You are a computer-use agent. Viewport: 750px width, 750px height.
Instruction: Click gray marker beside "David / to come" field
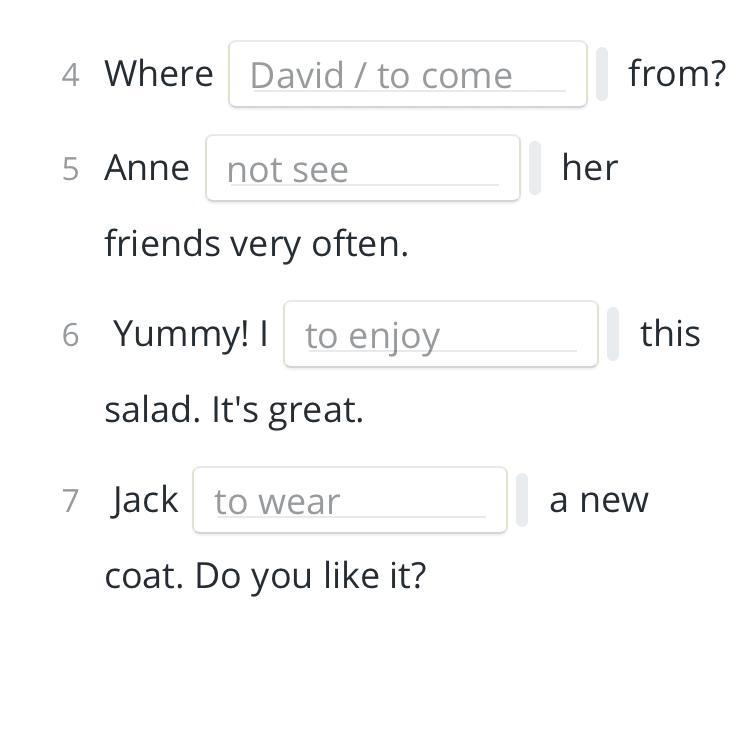pyautogui.click(x=602, y=74)
